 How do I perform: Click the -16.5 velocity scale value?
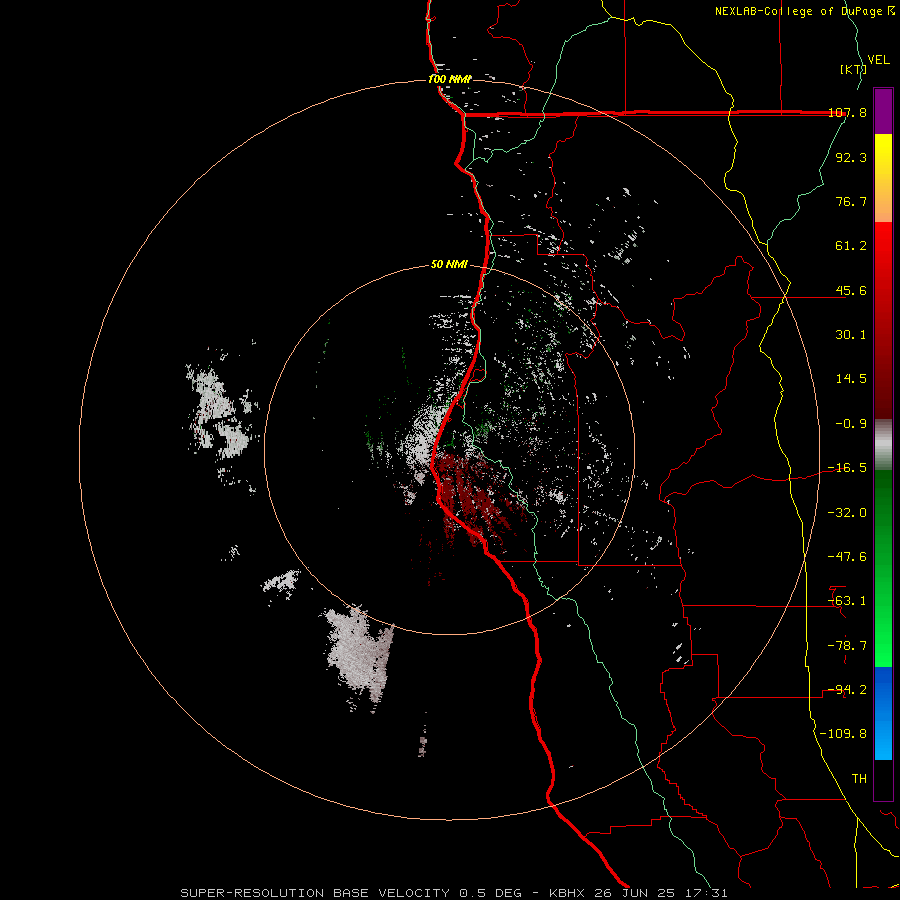(x=848, y=468)
